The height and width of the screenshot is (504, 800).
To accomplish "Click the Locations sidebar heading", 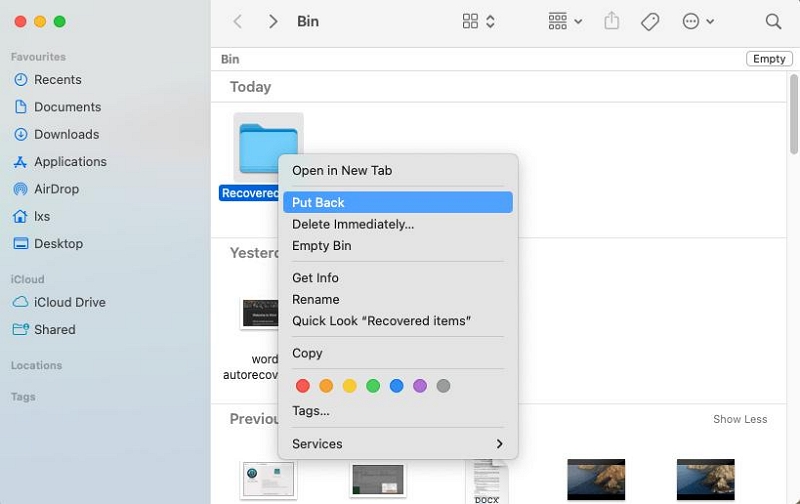I will point(36,366).
